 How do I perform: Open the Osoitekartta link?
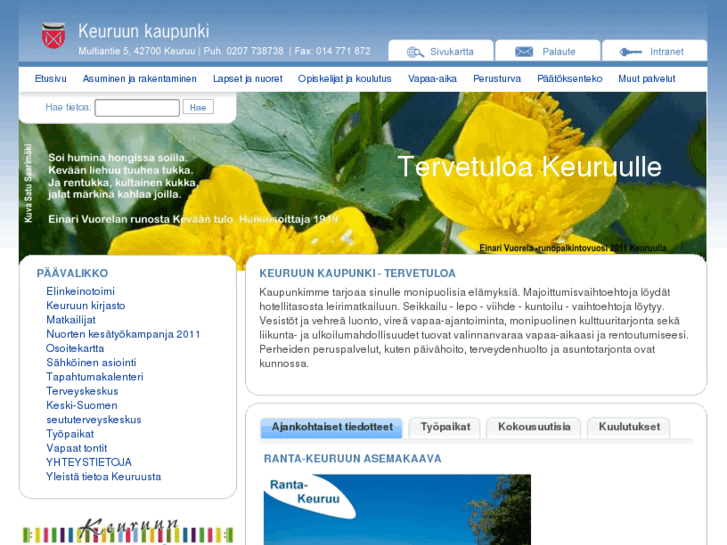point(75,348)
